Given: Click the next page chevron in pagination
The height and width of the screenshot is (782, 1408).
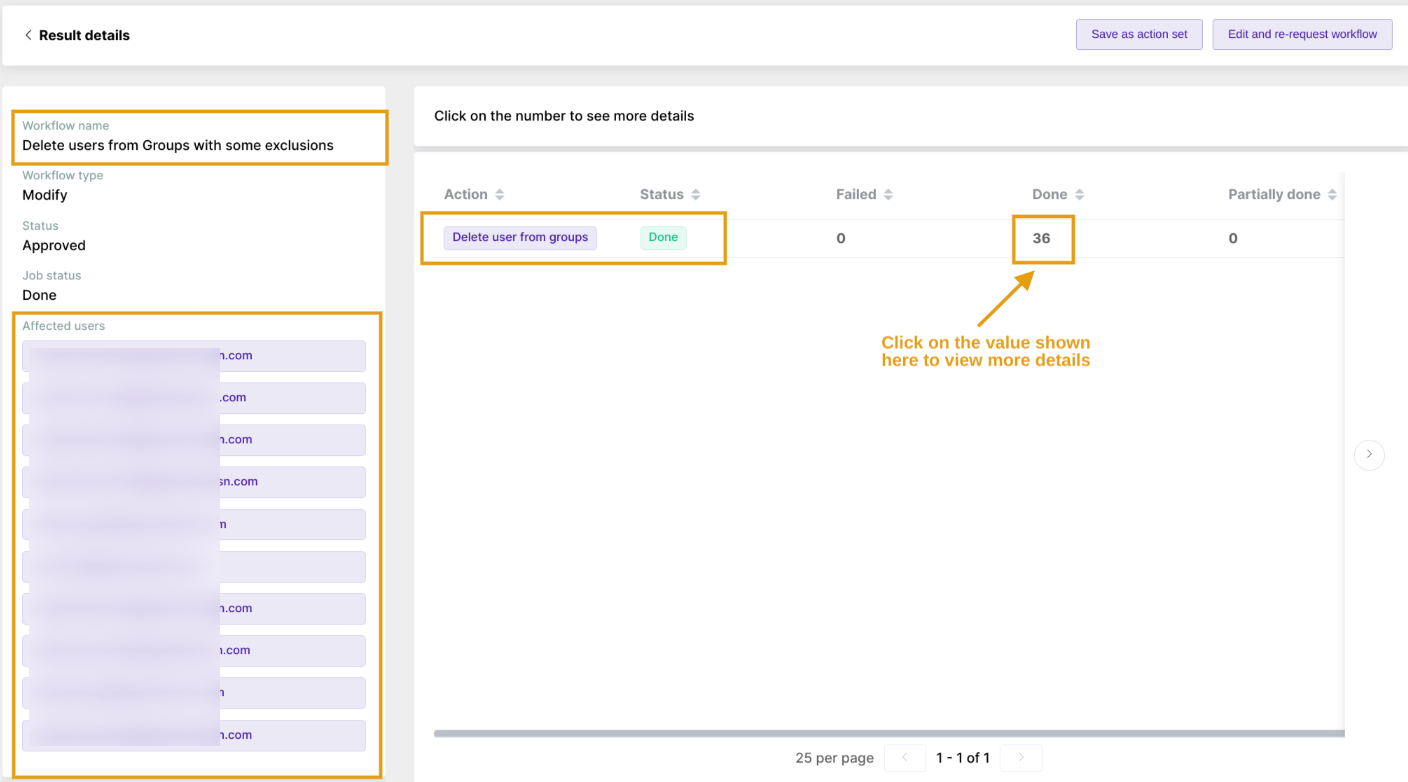Looking at the screenshot, I should (1020, 757).
